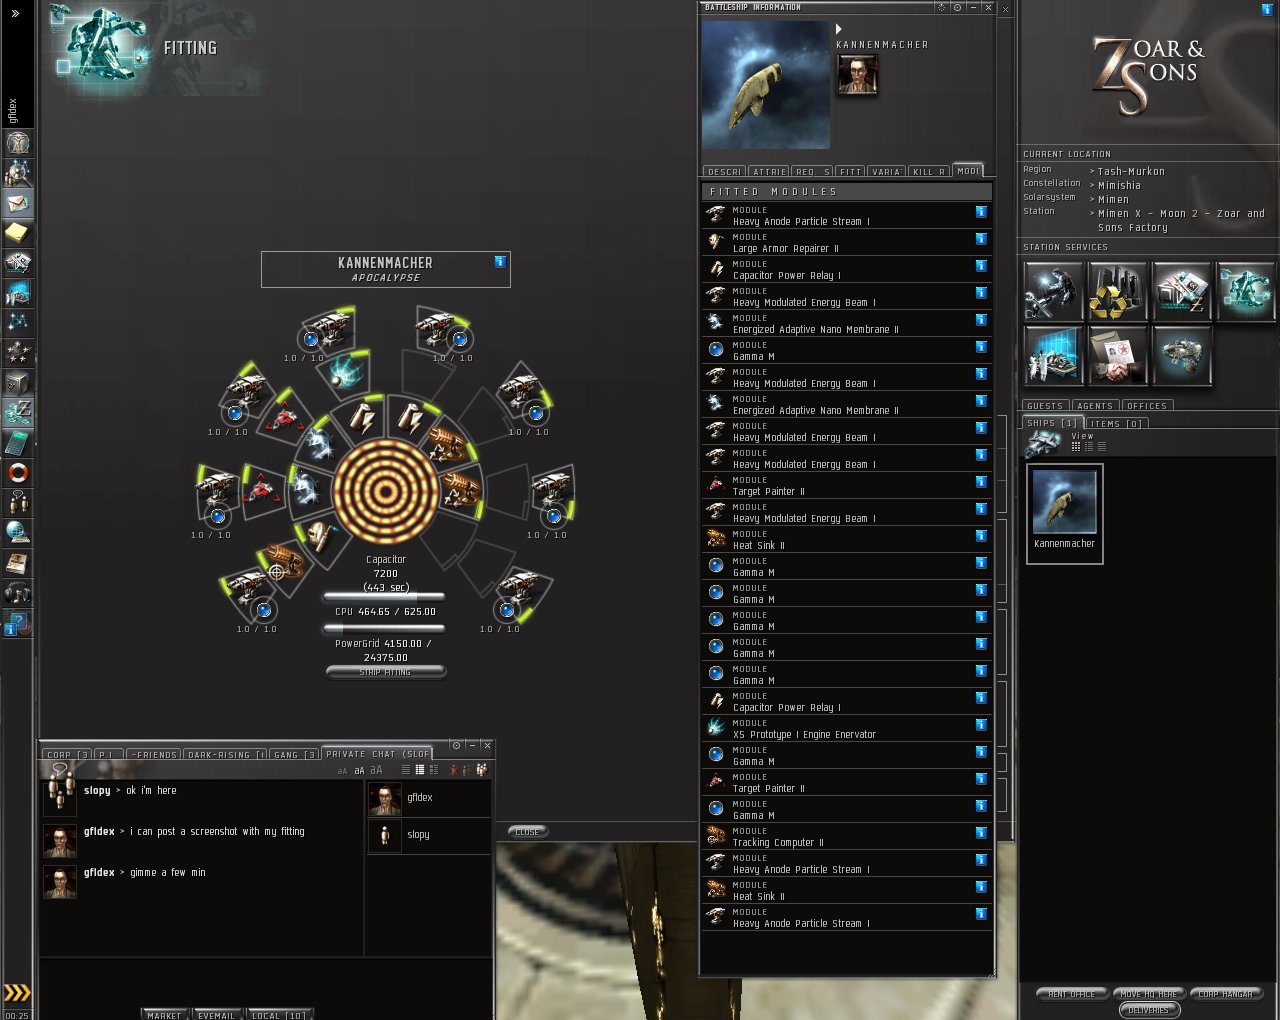
Task: Click the Rent Office button
Action: click(1071, 994)
